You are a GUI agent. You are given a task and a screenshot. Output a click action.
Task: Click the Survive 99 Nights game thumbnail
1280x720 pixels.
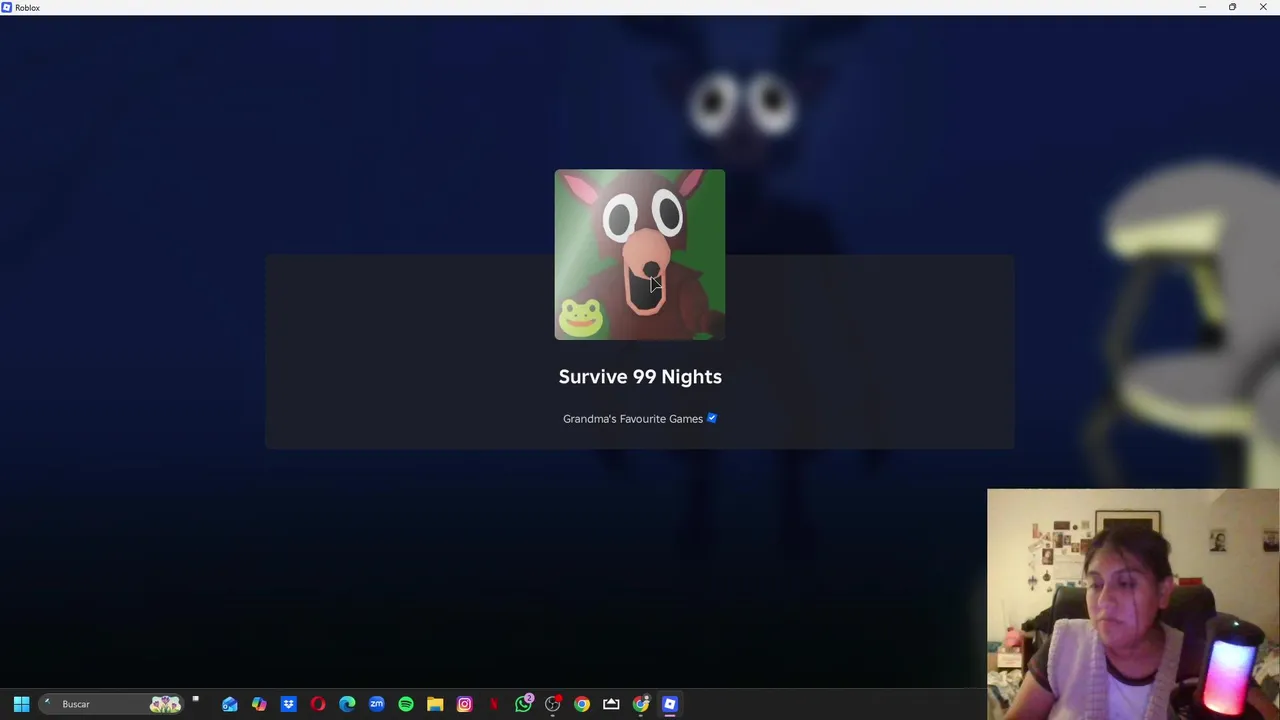(x=640, y=255)
